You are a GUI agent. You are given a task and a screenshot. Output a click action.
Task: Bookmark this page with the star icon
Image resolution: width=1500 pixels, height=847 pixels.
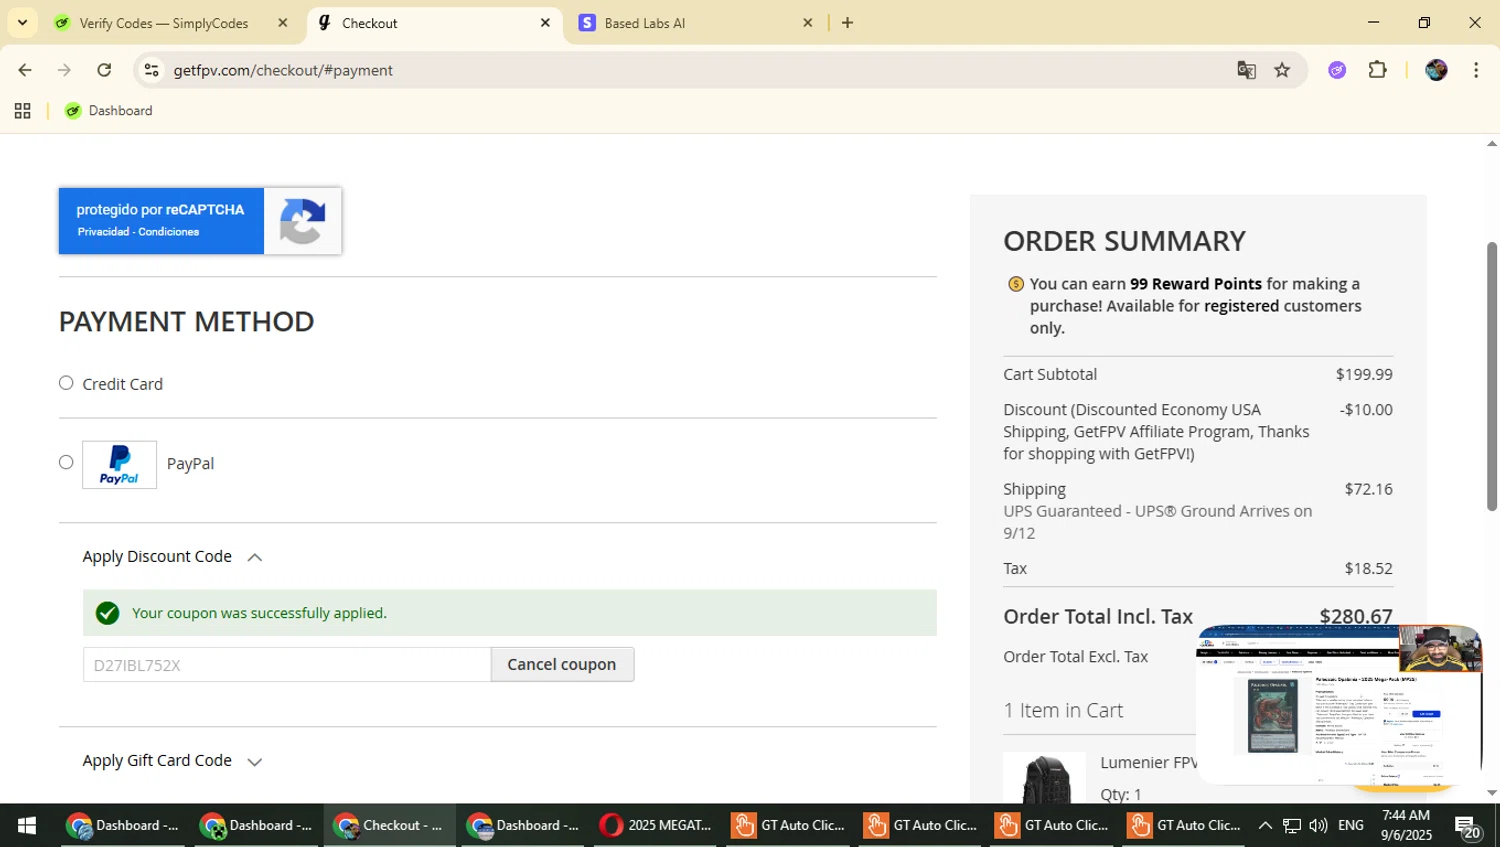point(1282,70)
